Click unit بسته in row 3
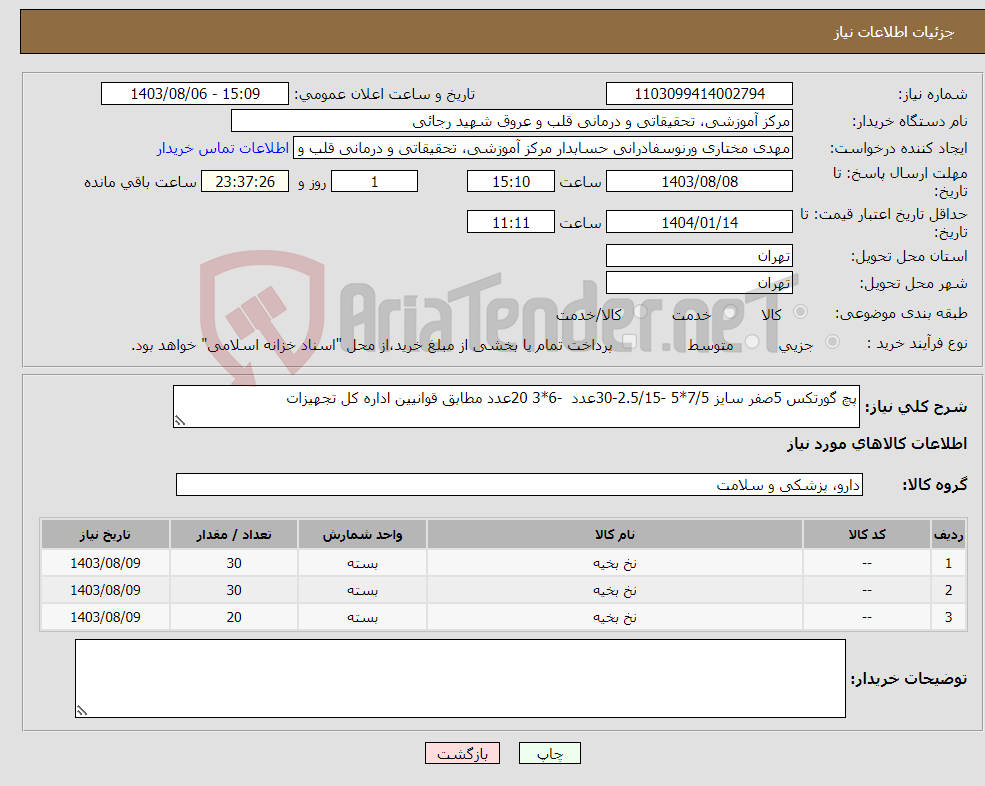This screenshot has width=985, height=786. coord(362,617)
